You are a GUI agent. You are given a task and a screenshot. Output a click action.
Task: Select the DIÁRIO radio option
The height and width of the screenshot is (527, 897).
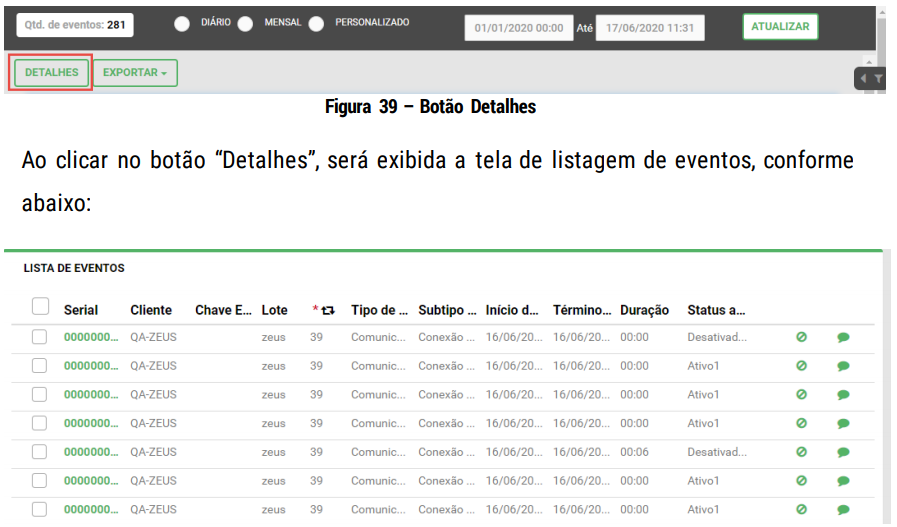[x=182, y=24]
